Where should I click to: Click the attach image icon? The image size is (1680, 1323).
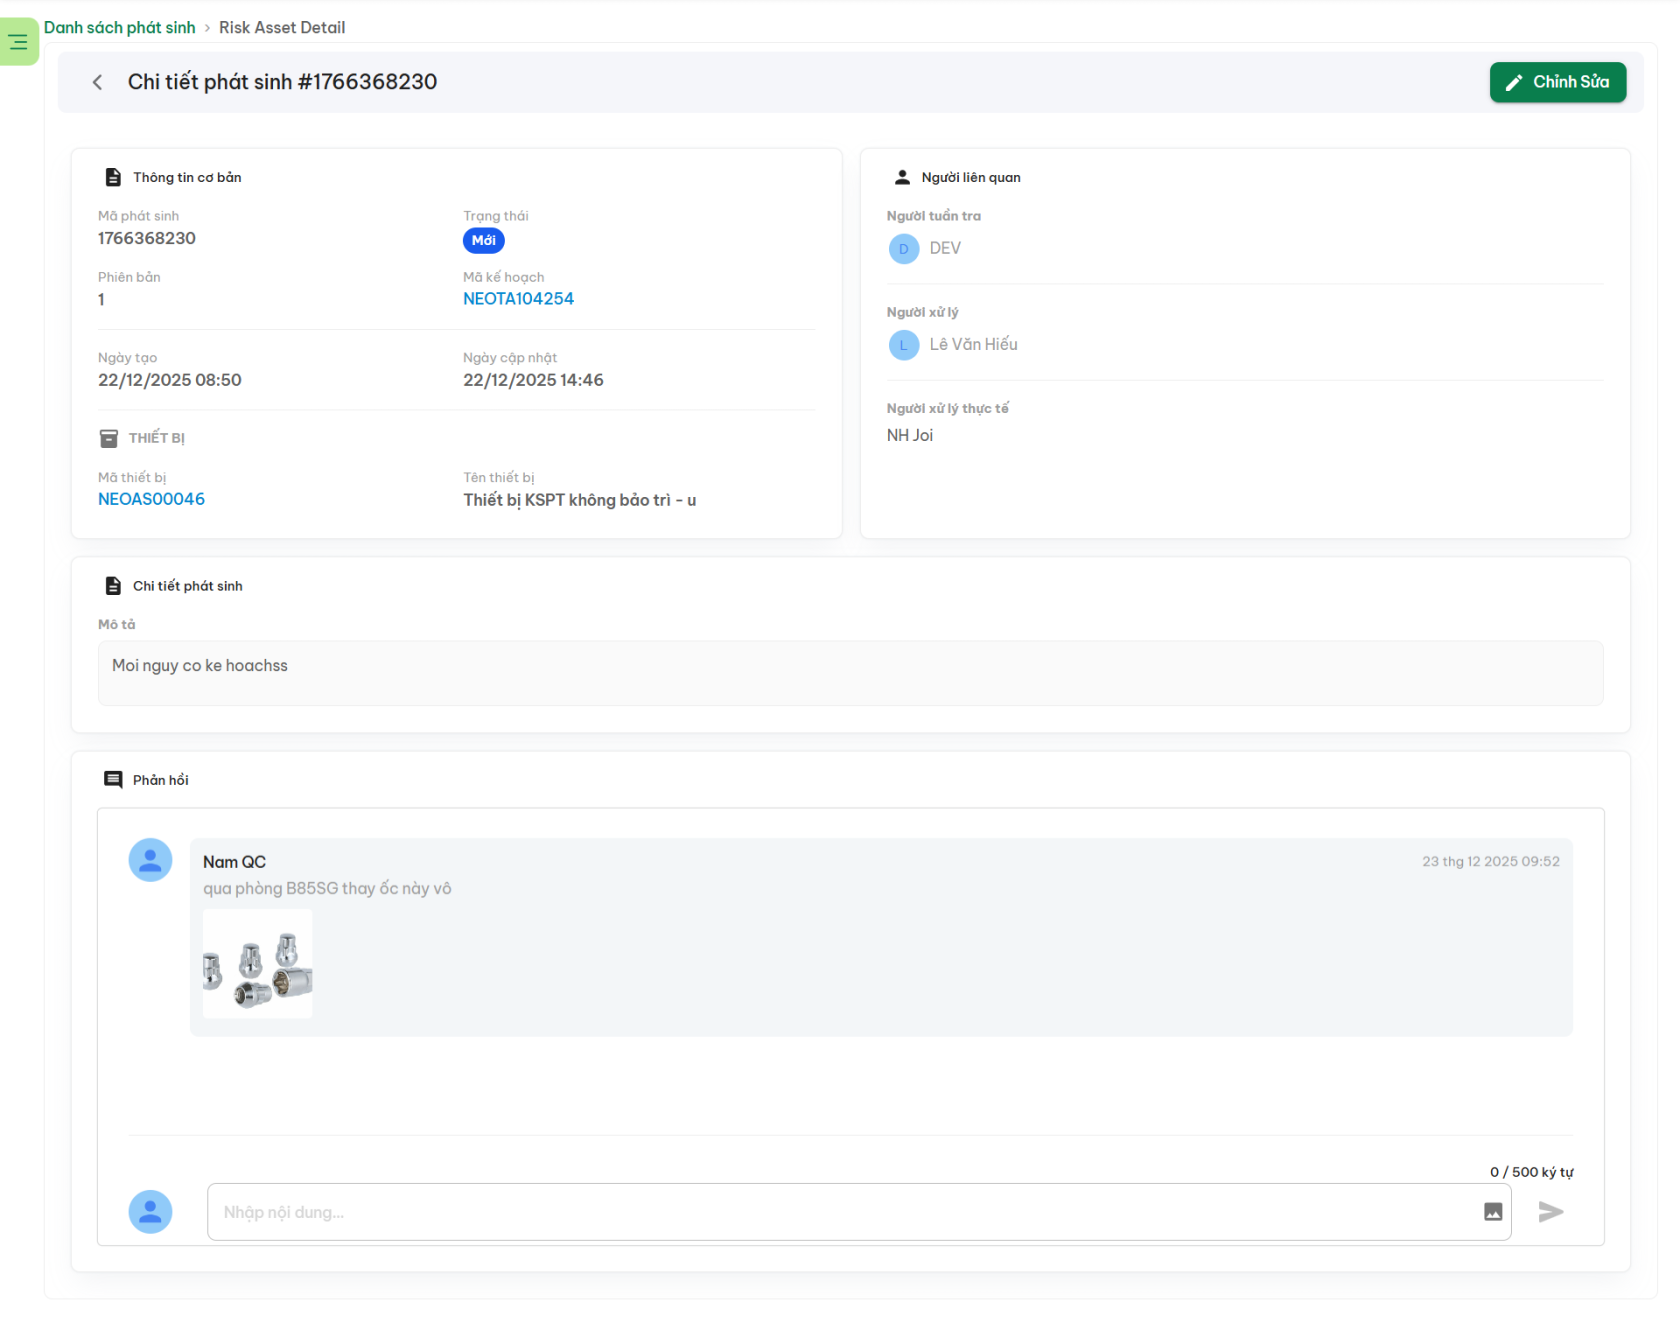pos(1493,1212)
